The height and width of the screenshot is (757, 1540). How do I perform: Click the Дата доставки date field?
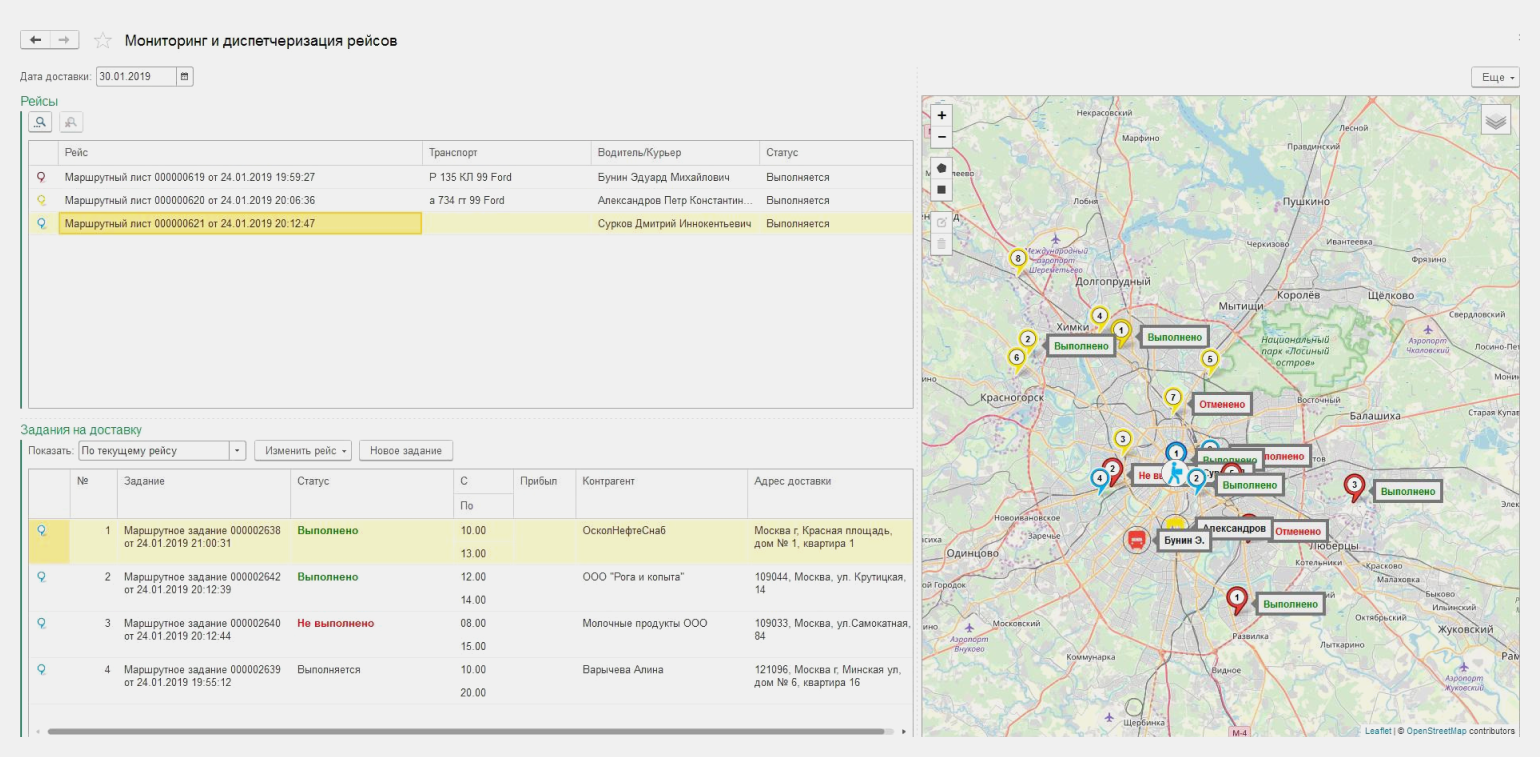(136, 76)
